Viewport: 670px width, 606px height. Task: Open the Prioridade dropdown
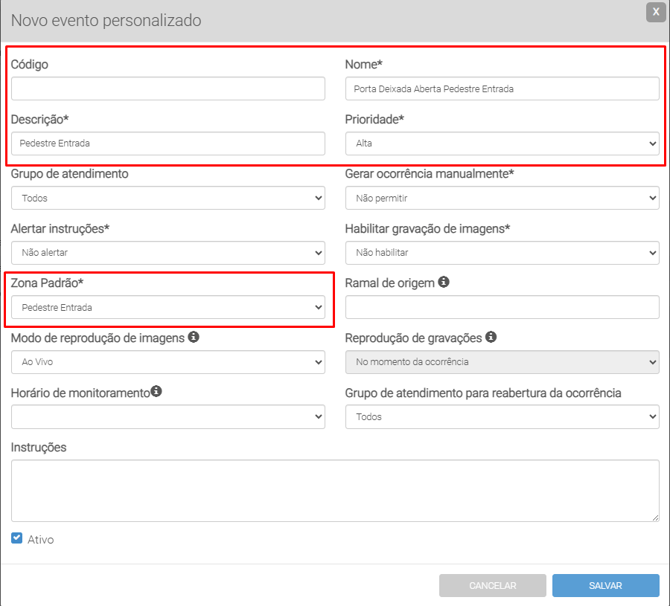[502, 144]
